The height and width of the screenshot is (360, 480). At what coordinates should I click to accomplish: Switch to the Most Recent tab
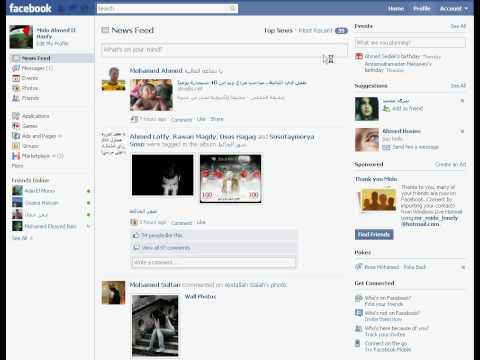[315, 31]
